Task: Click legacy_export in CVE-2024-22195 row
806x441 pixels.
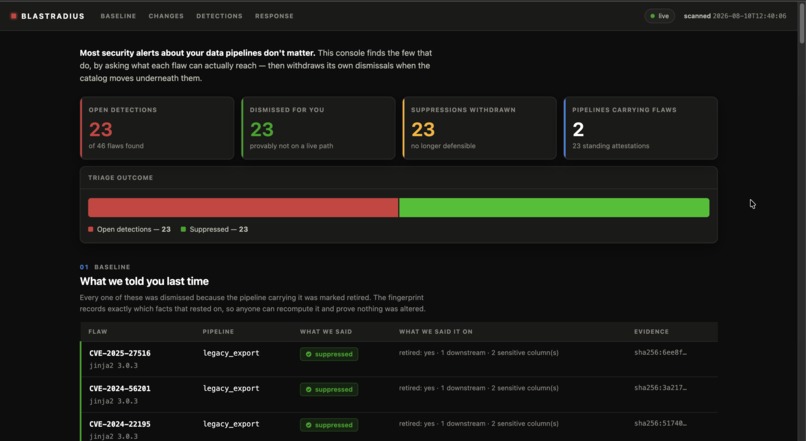Action: coord(231,424)
